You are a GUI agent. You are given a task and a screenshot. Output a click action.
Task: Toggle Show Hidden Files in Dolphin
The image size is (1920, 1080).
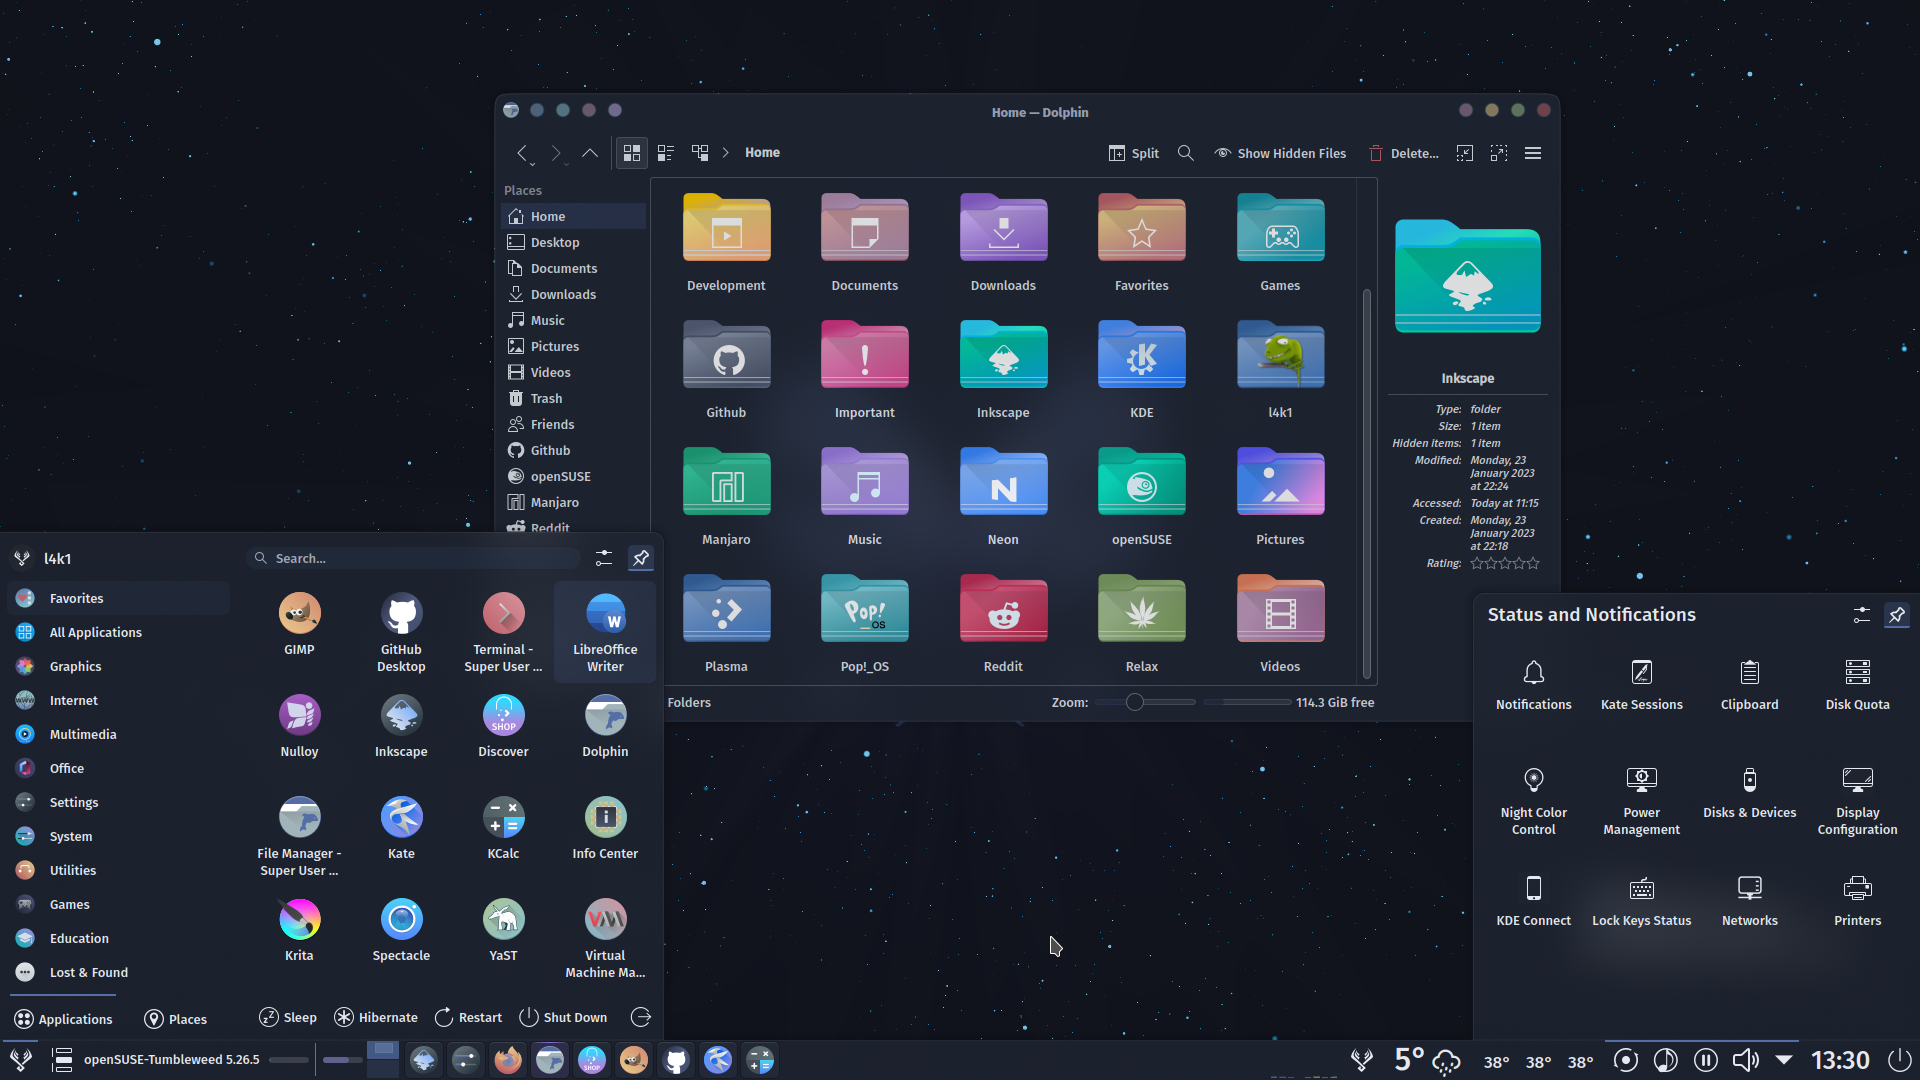point(1280,153)
